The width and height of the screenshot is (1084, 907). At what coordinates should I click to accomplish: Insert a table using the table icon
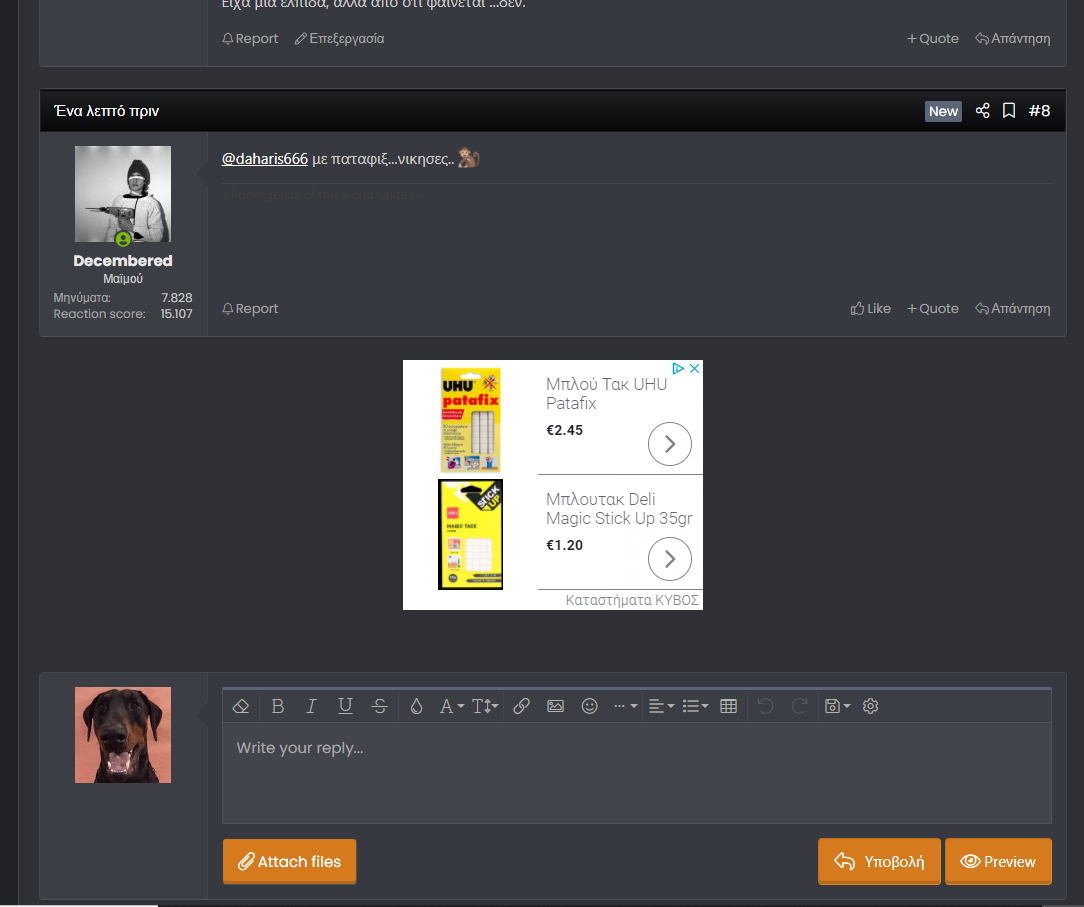tap(729, 706)
